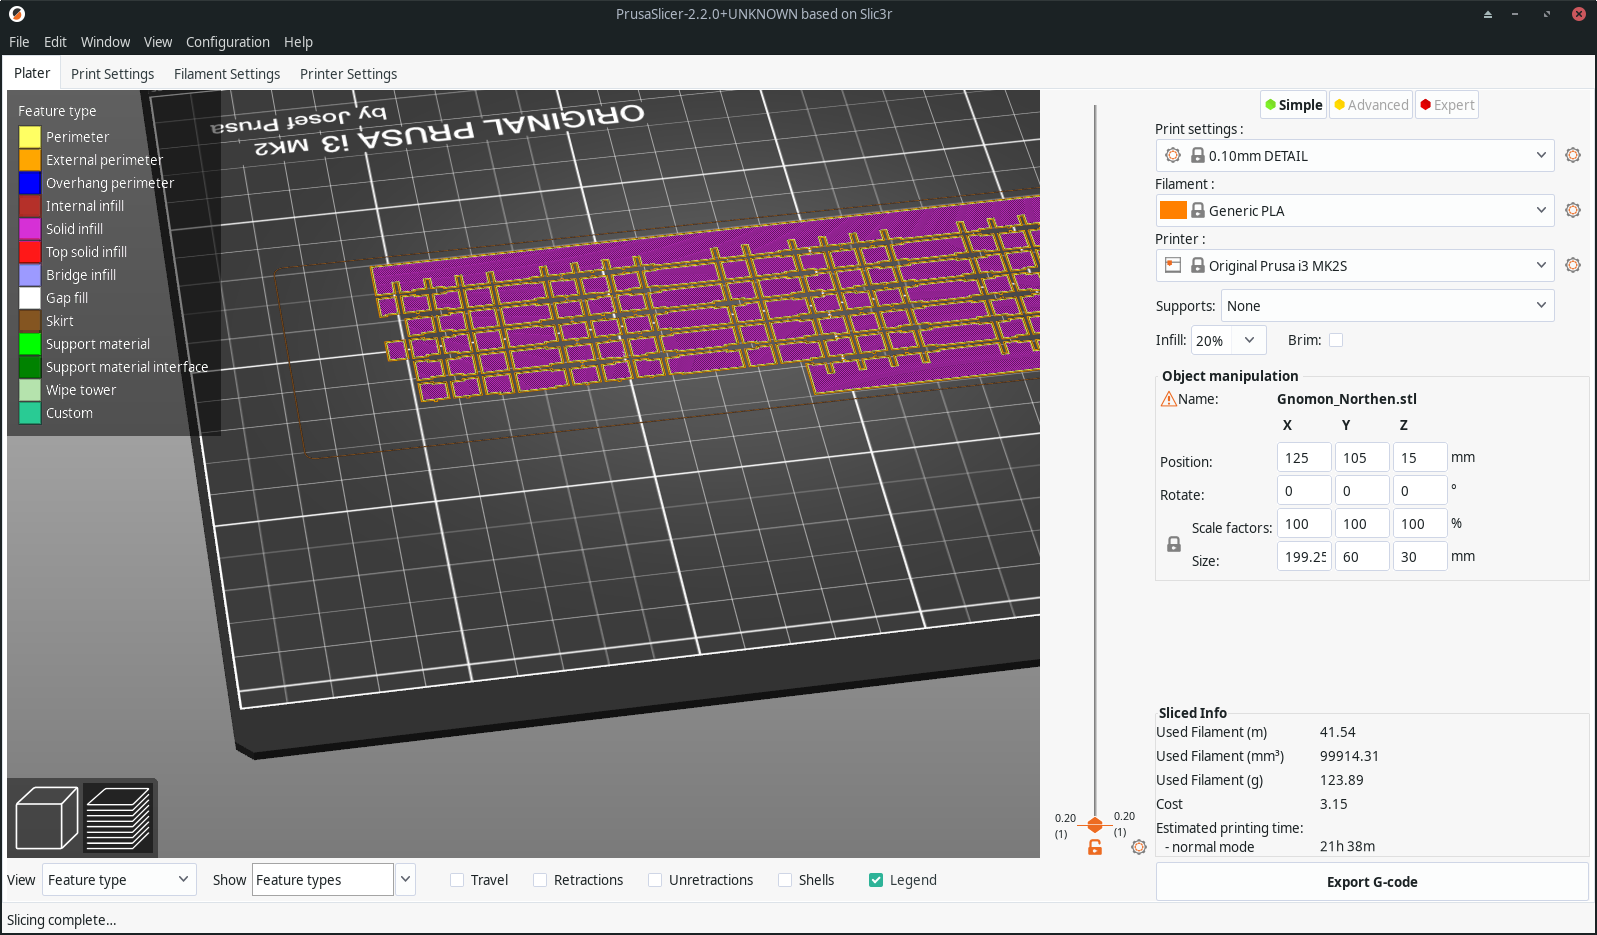Open printer settings gear next to Original Prusa i3 MK2S
The width and height of the screenshot is (1597, 935).
pyautogui.click(x=1573, y=265)
